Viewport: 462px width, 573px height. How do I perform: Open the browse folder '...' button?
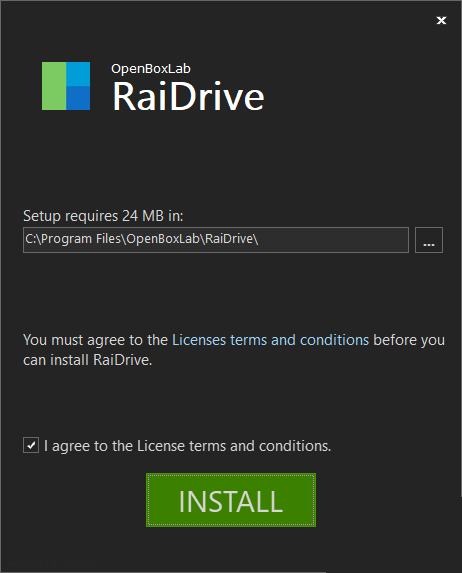coord(429,240)
